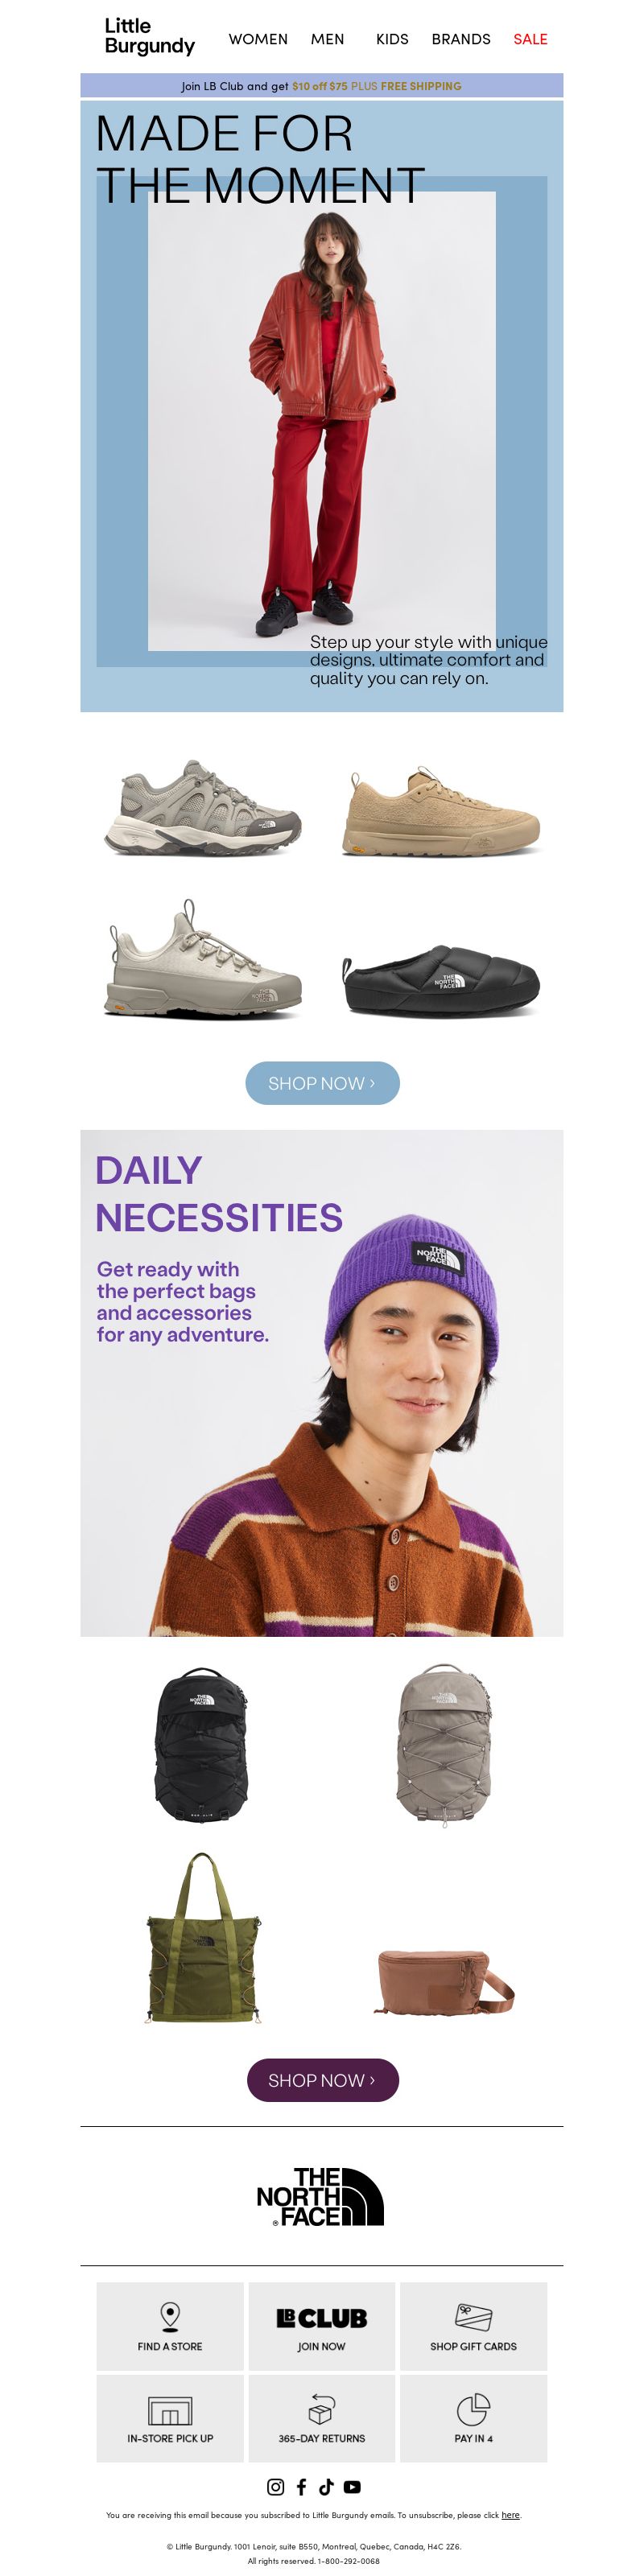The height and width of the screenshot is (2576, 644).
Task: Open the Instagram icon in footer
Action: pos(275,2486)
